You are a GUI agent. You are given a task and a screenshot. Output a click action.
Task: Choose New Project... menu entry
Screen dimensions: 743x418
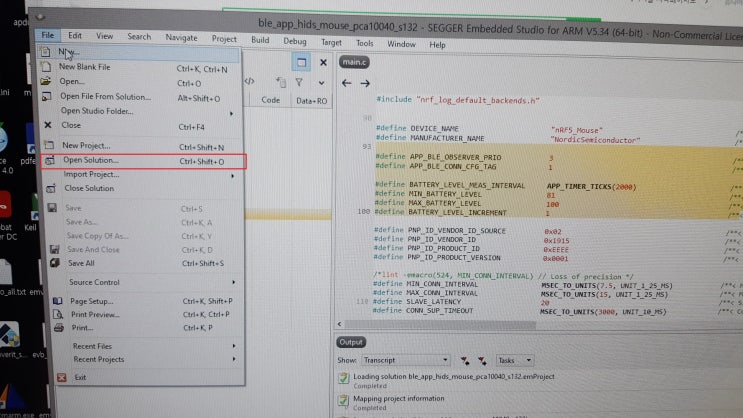[143, 146]
